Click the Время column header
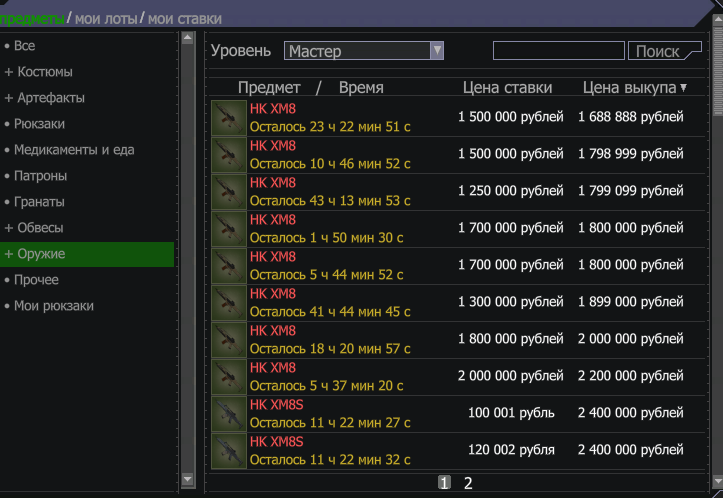Viewport: 723px width, 498px height. click(361, 87)
